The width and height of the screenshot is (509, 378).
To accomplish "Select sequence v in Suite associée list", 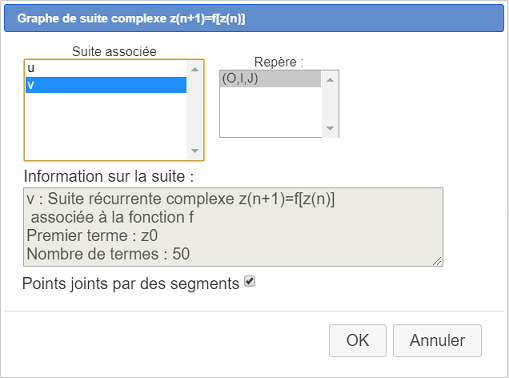I will (106, 85).
